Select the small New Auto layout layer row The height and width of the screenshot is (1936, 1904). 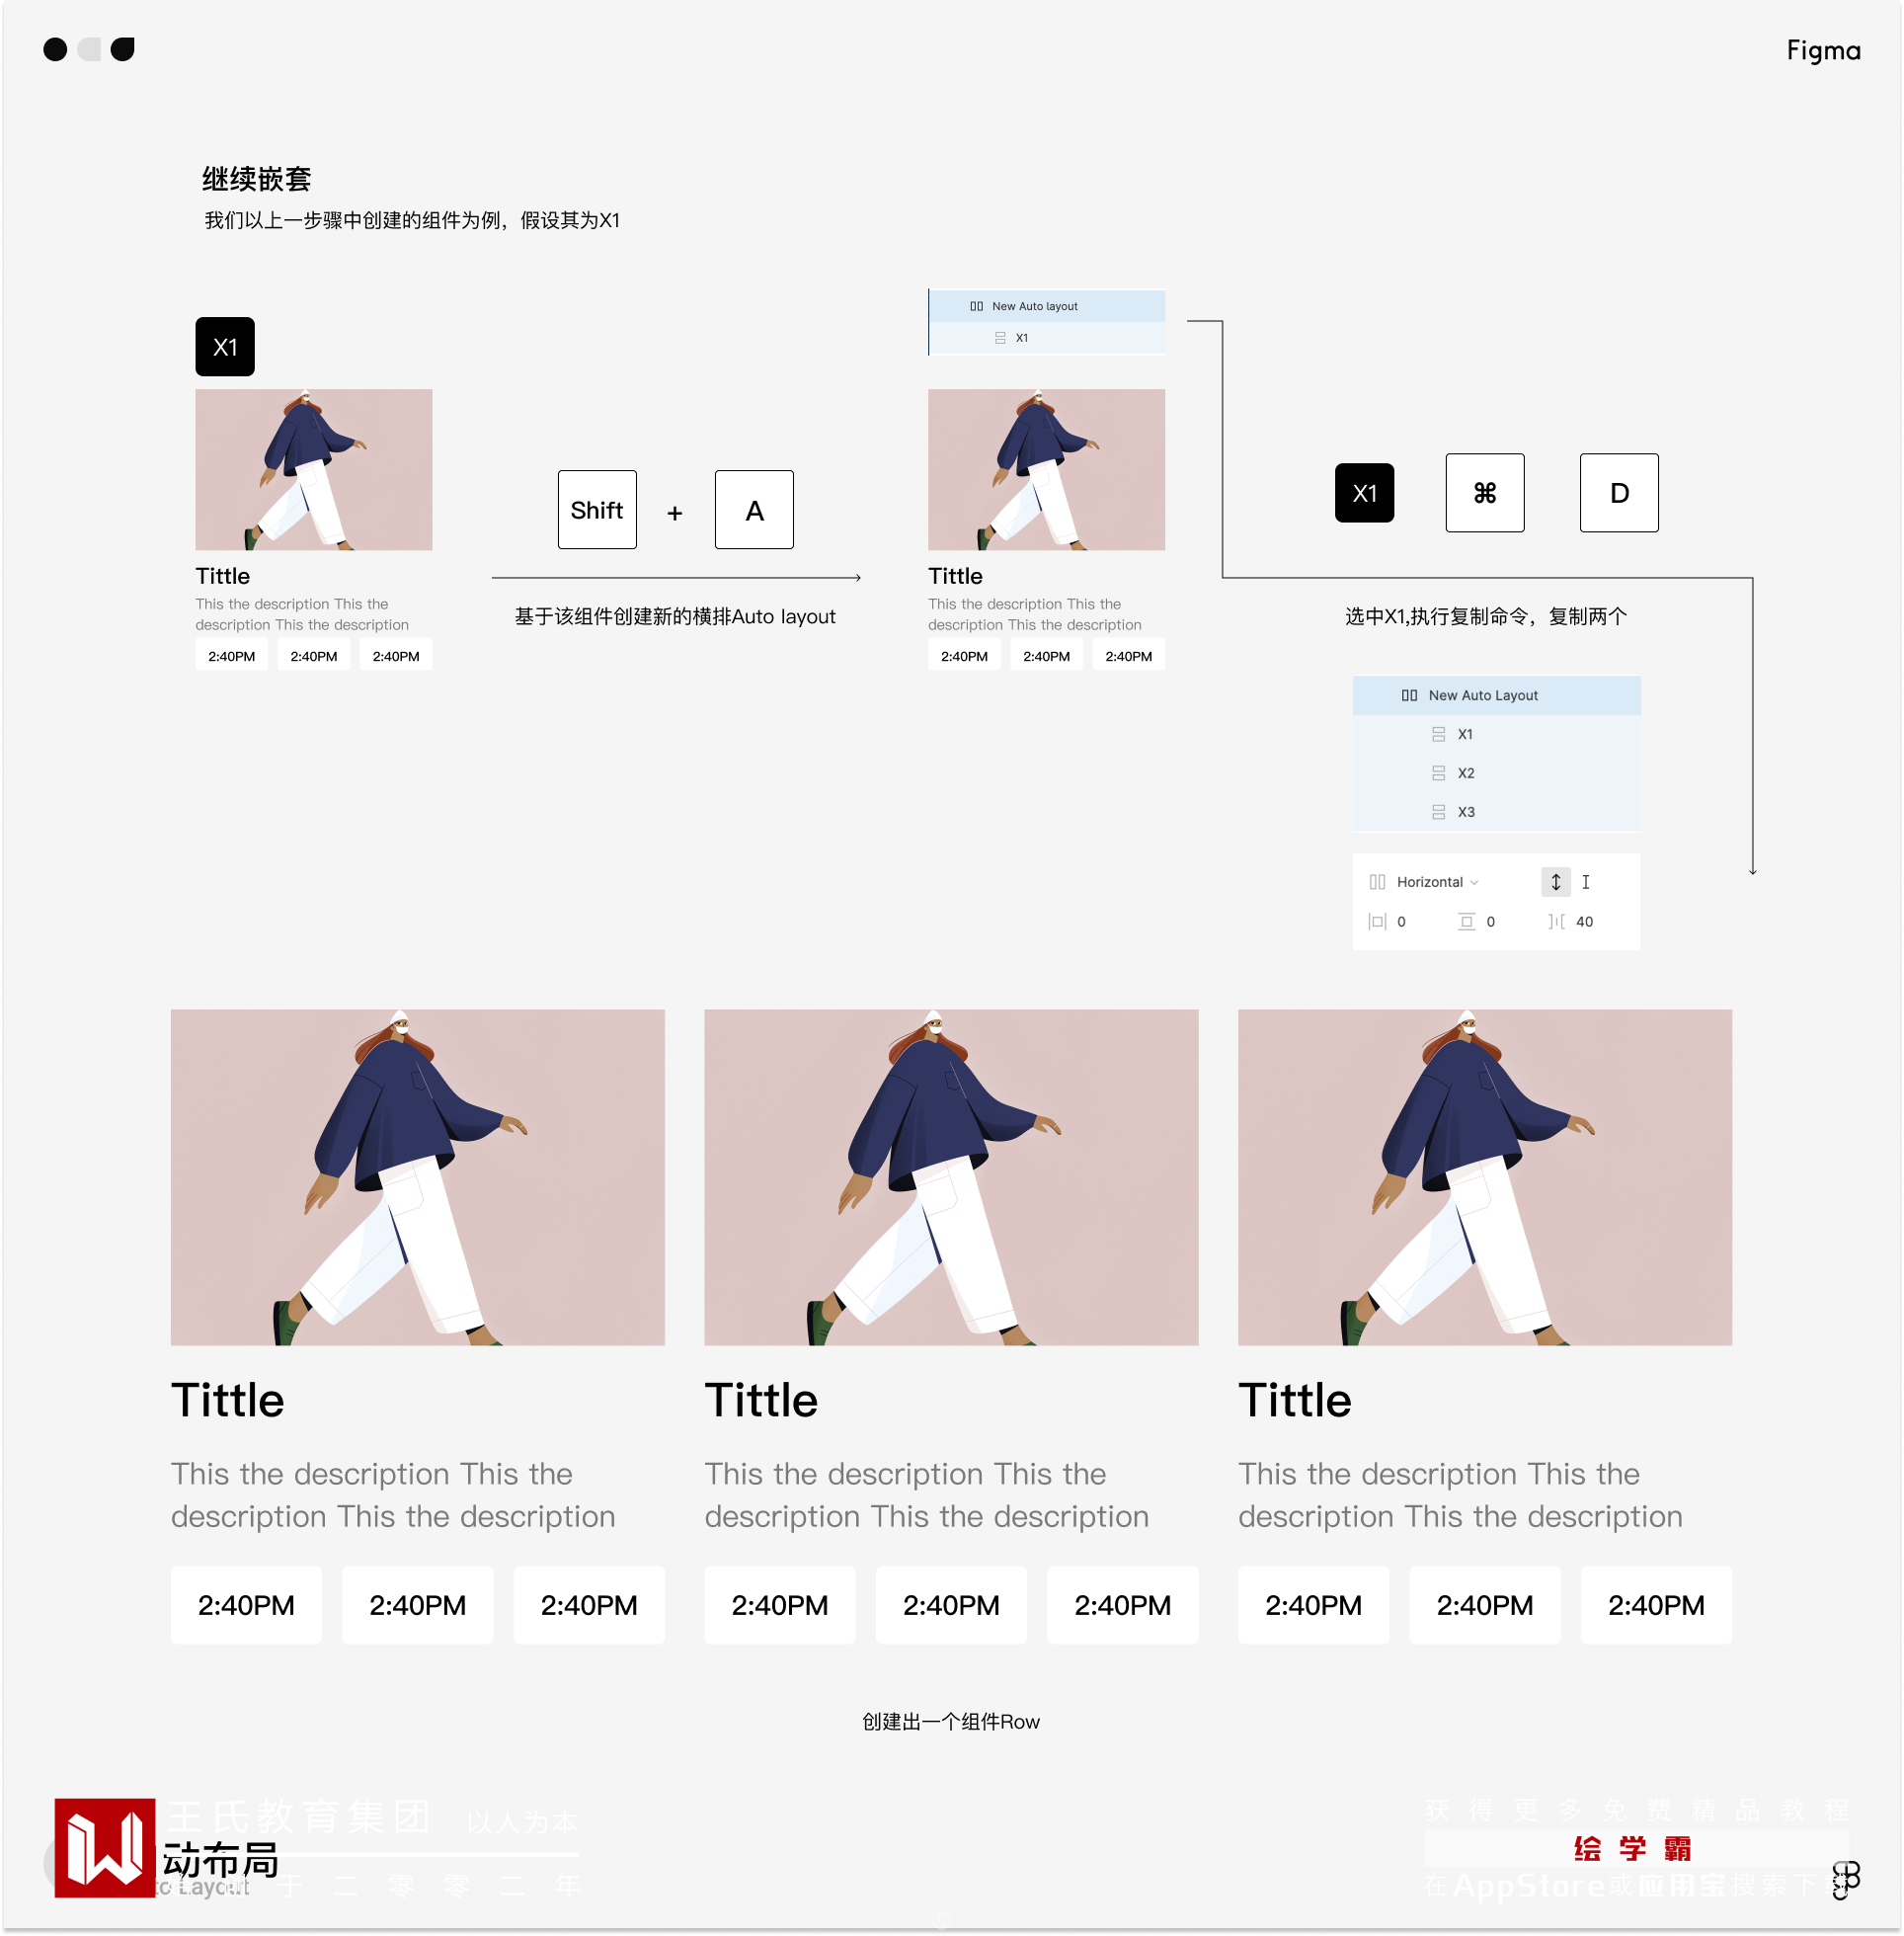click(x=1034, y=306)
